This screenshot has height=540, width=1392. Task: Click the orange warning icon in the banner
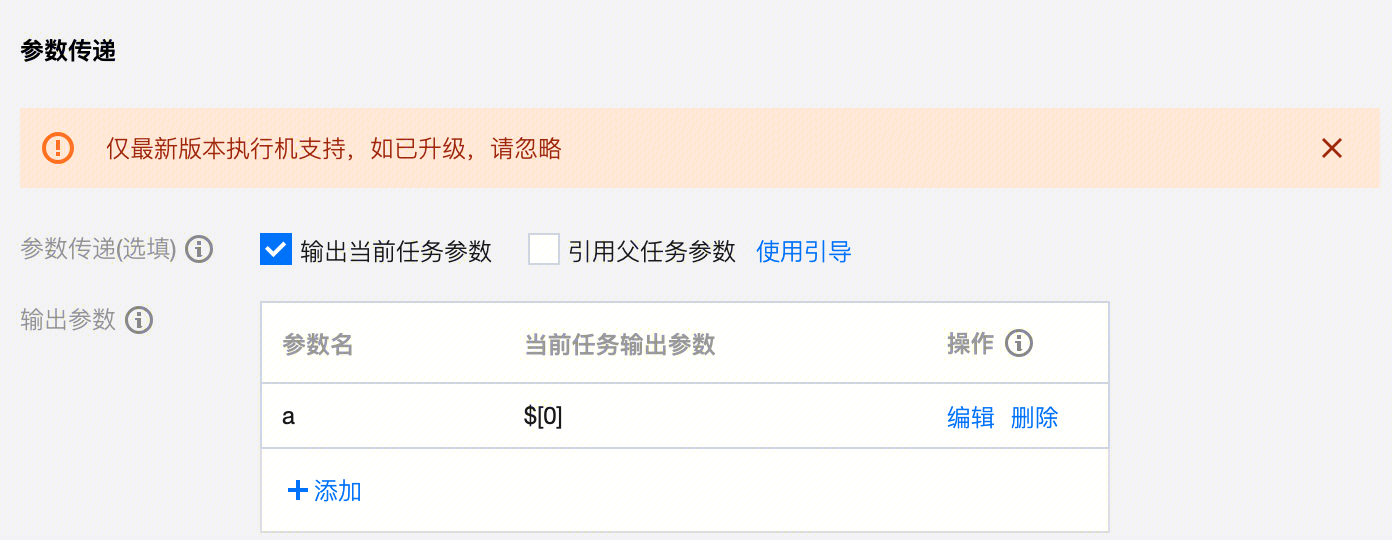[58, 148]
